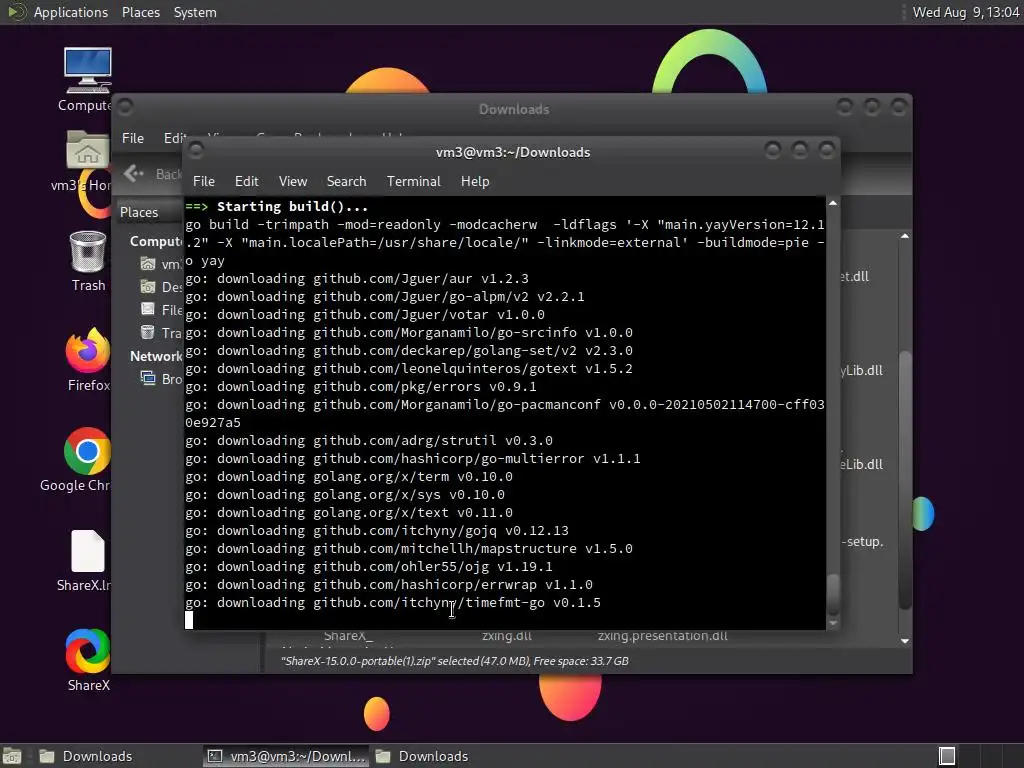Click the terminal scrollbar thumb
The width and height of the screenshot is (1024, 768).
(833, 594)
